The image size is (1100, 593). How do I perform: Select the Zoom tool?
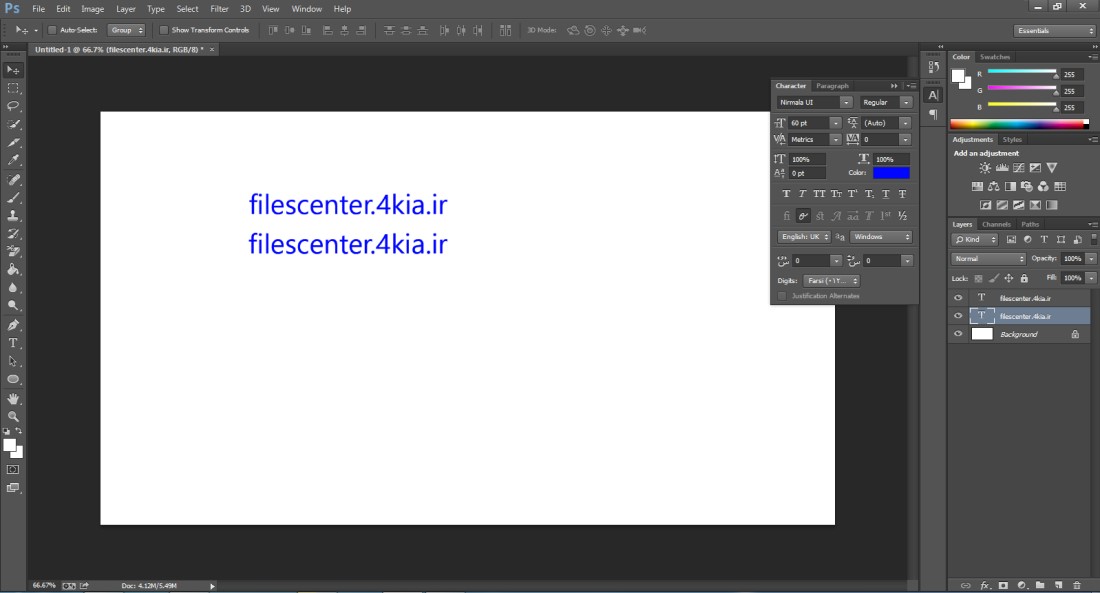tap(13, 416)
